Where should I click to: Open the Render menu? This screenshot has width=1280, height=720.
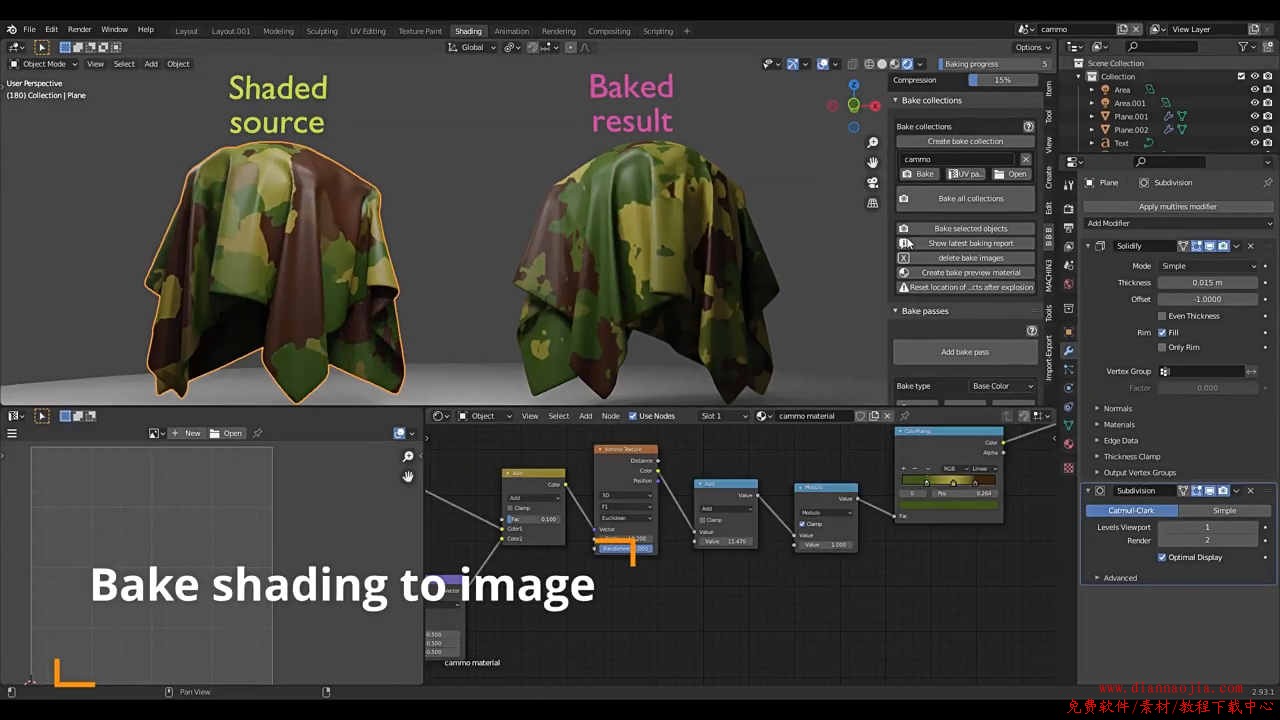(79, 30)
